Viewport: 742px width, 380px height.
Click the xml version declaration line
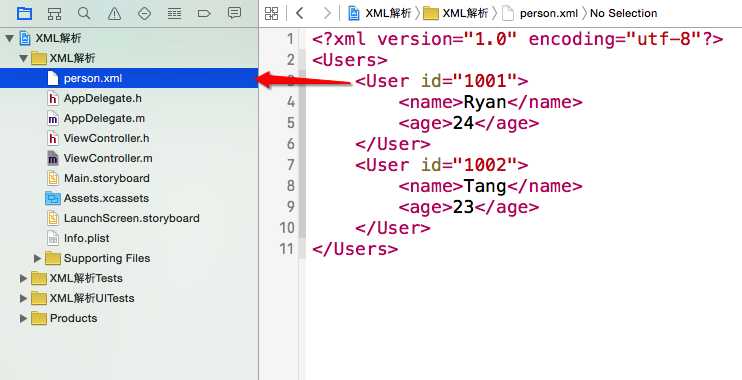click(518, 39)
